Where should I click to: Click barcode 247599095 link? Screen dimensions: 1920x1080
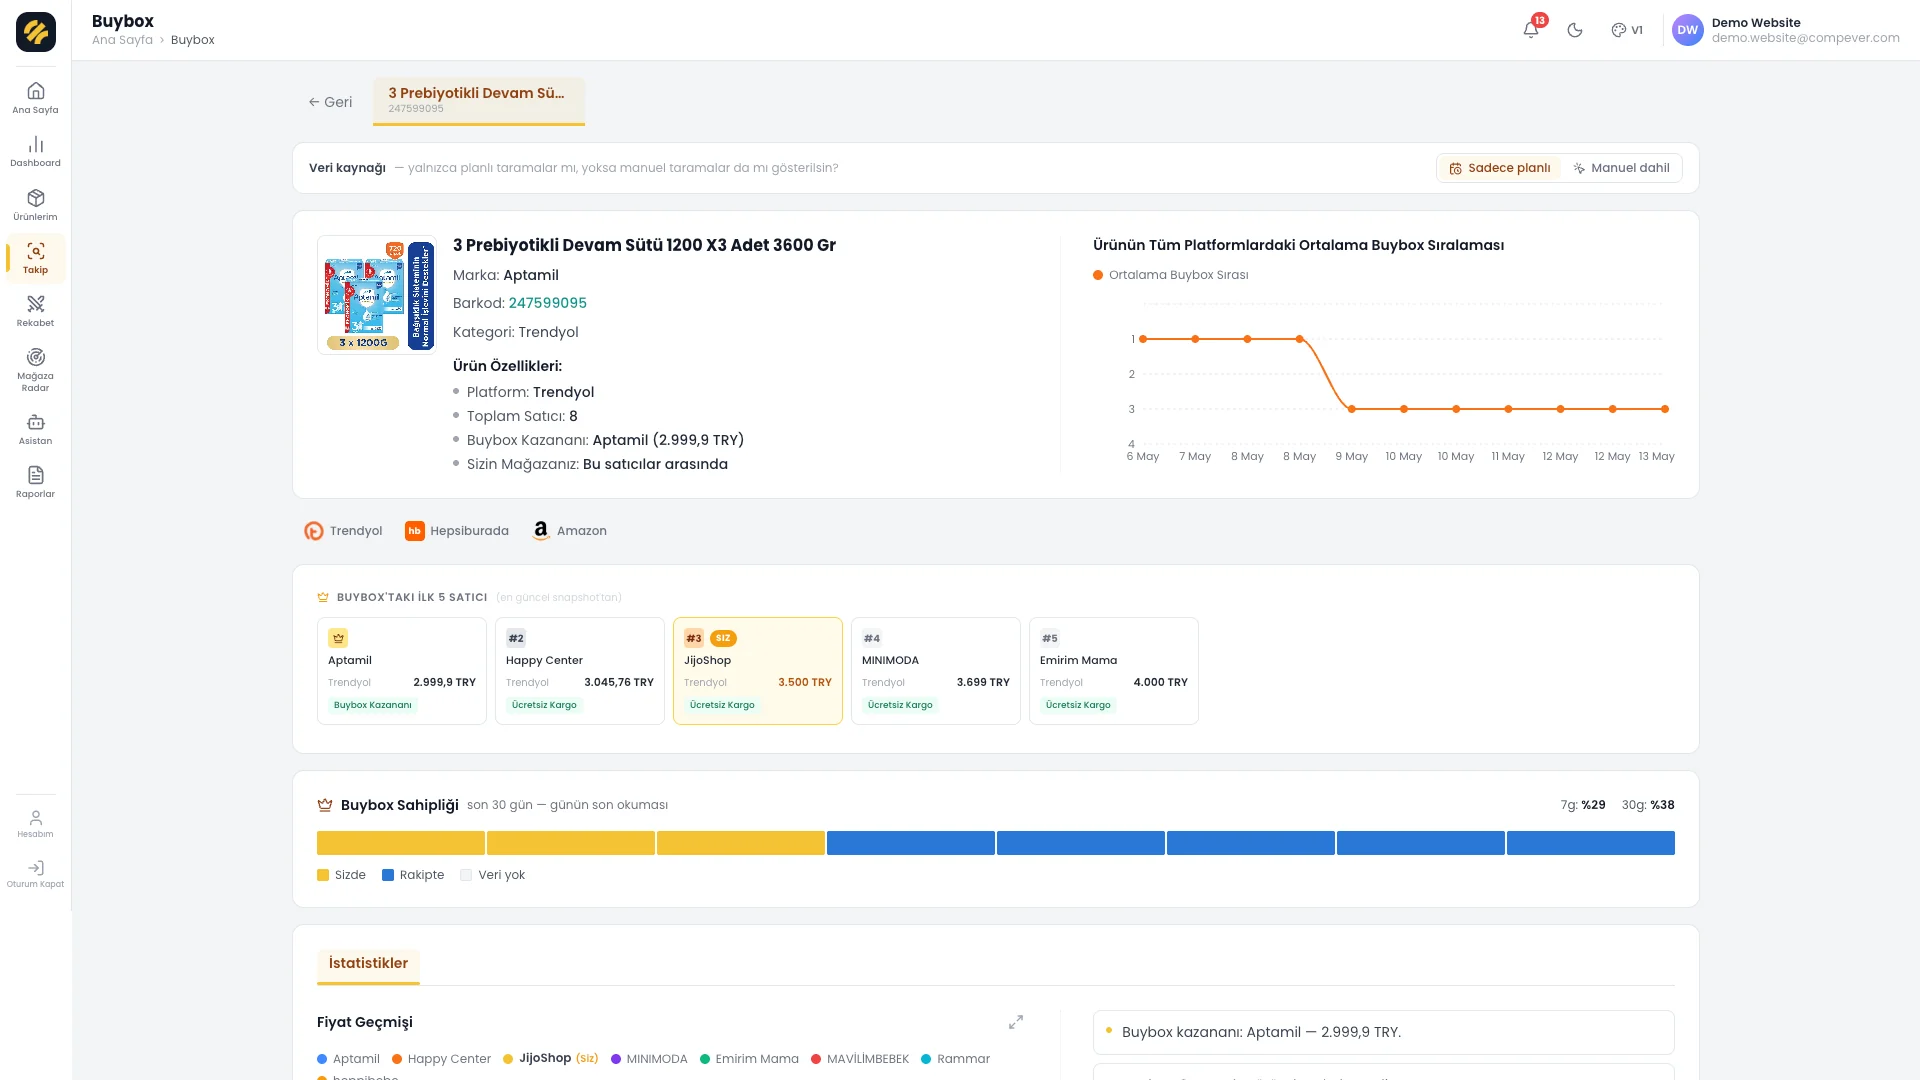pyautogui.click(x=547, y=303)
